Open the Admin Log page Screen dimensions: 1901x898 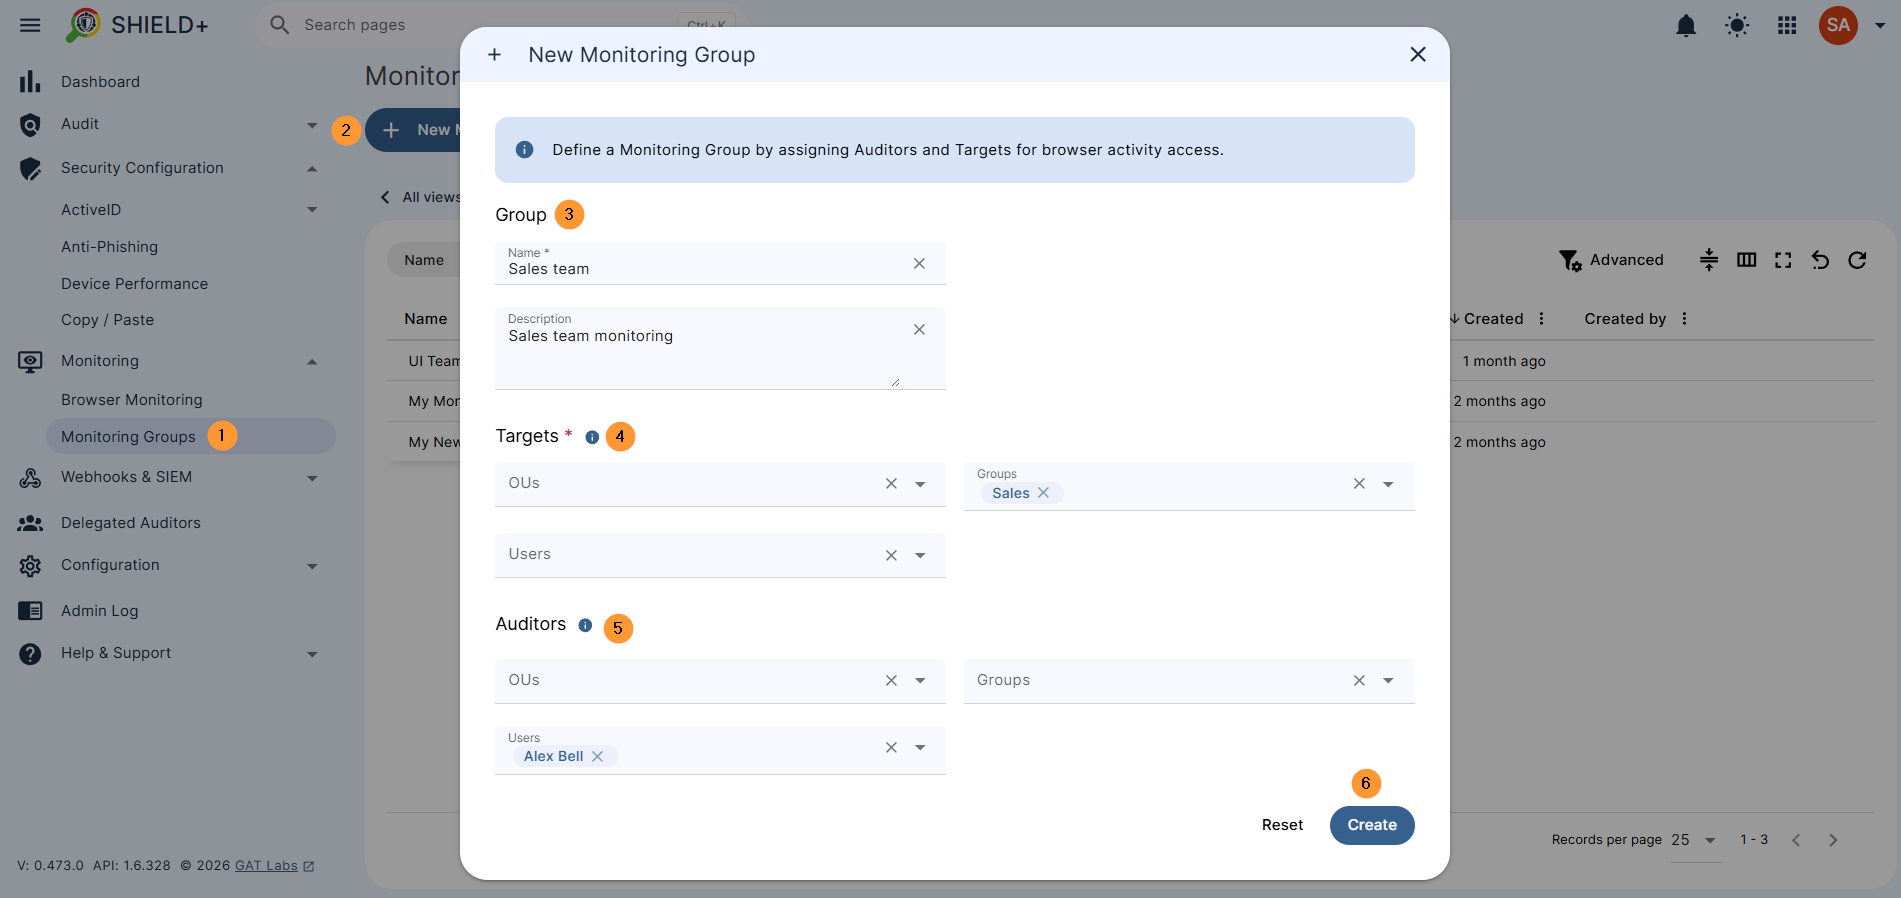pos(99,611)
